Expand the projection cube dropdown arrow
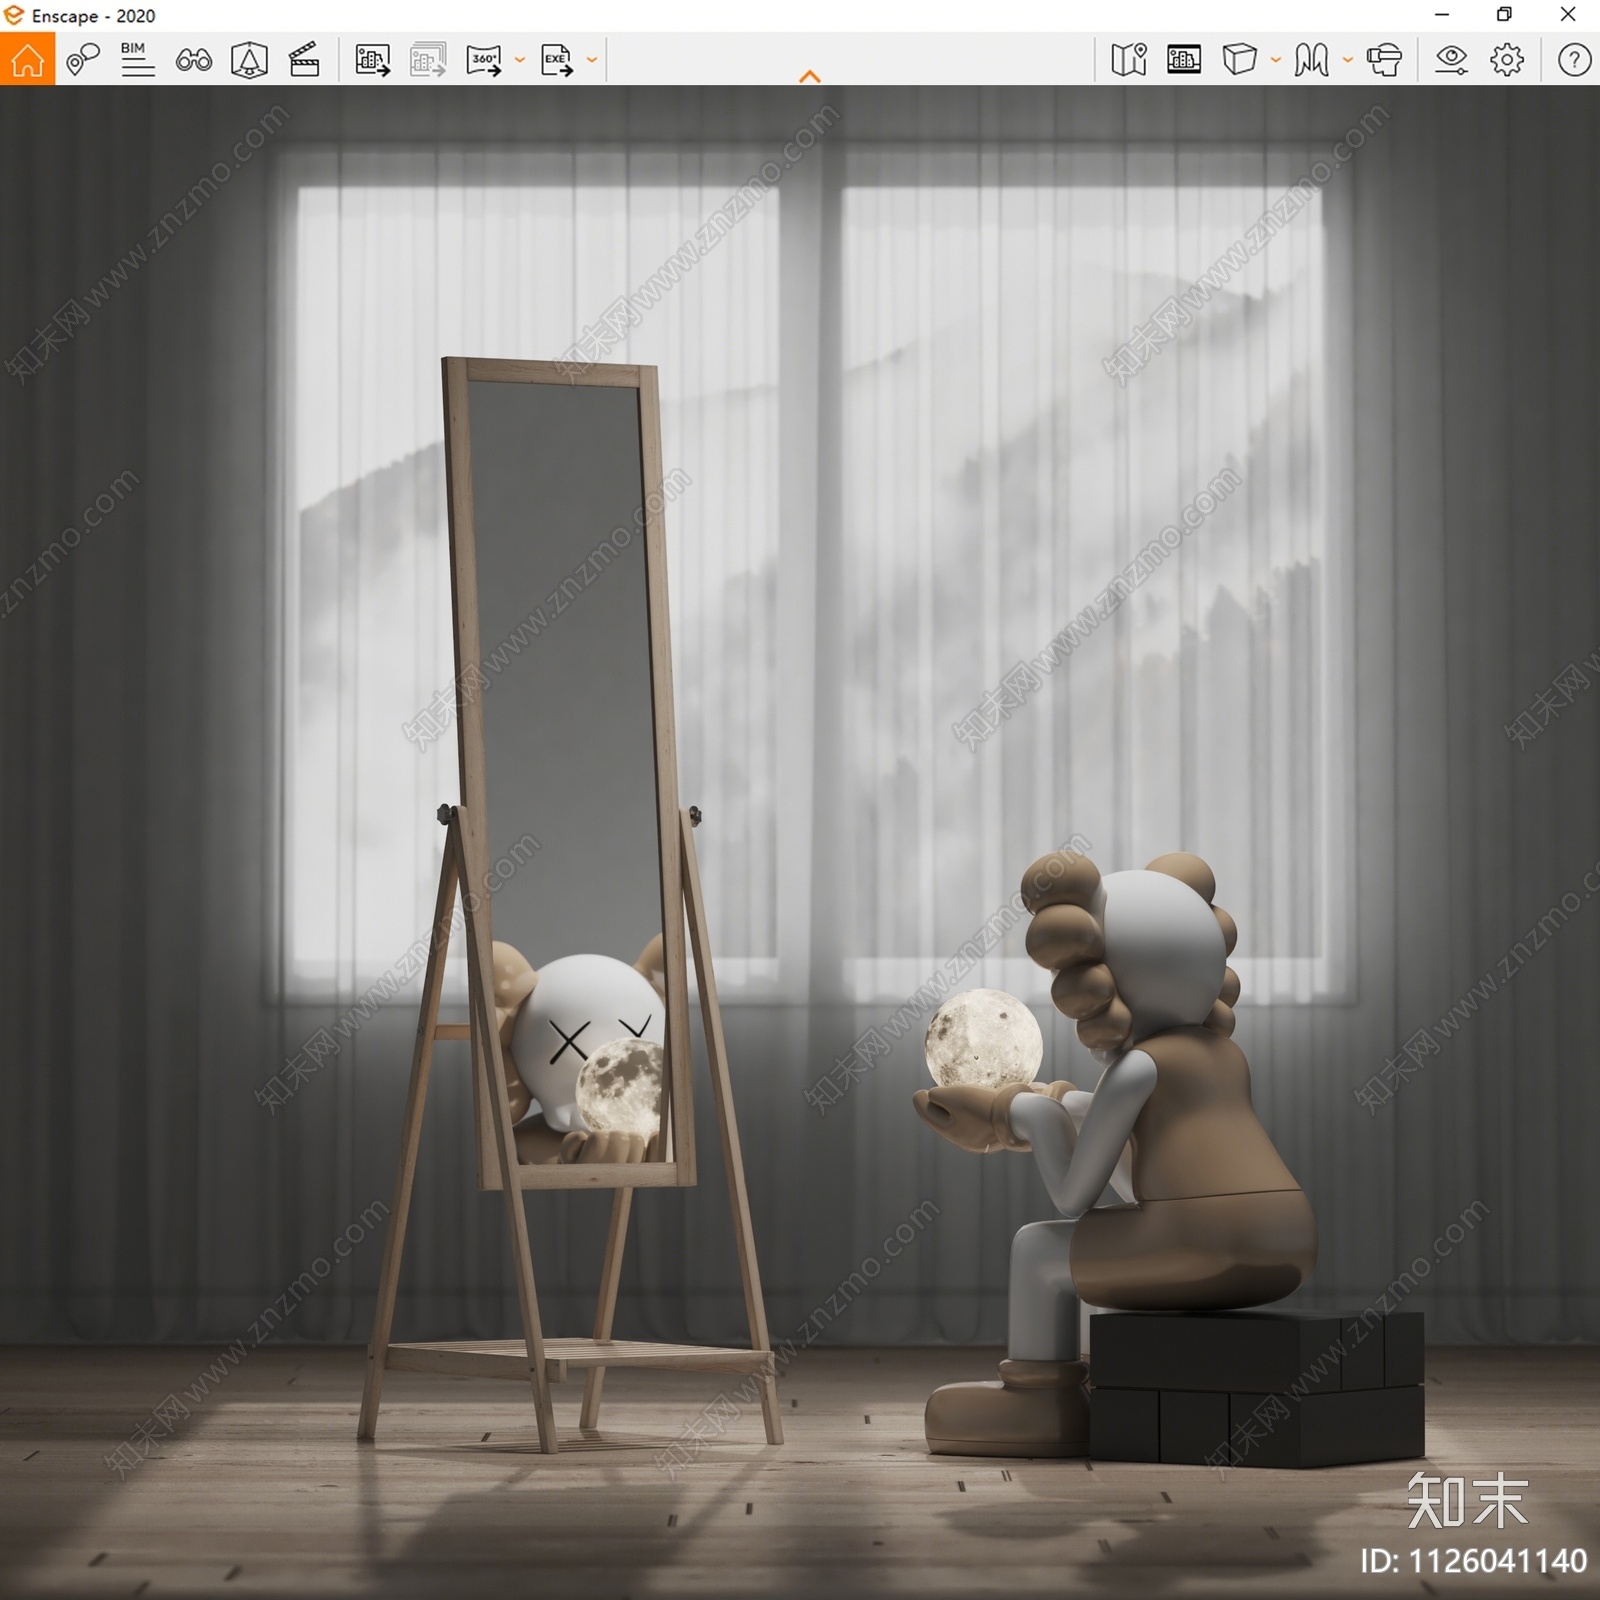The width and height of the screenshot is (1600, 1600). [1276, 60]
